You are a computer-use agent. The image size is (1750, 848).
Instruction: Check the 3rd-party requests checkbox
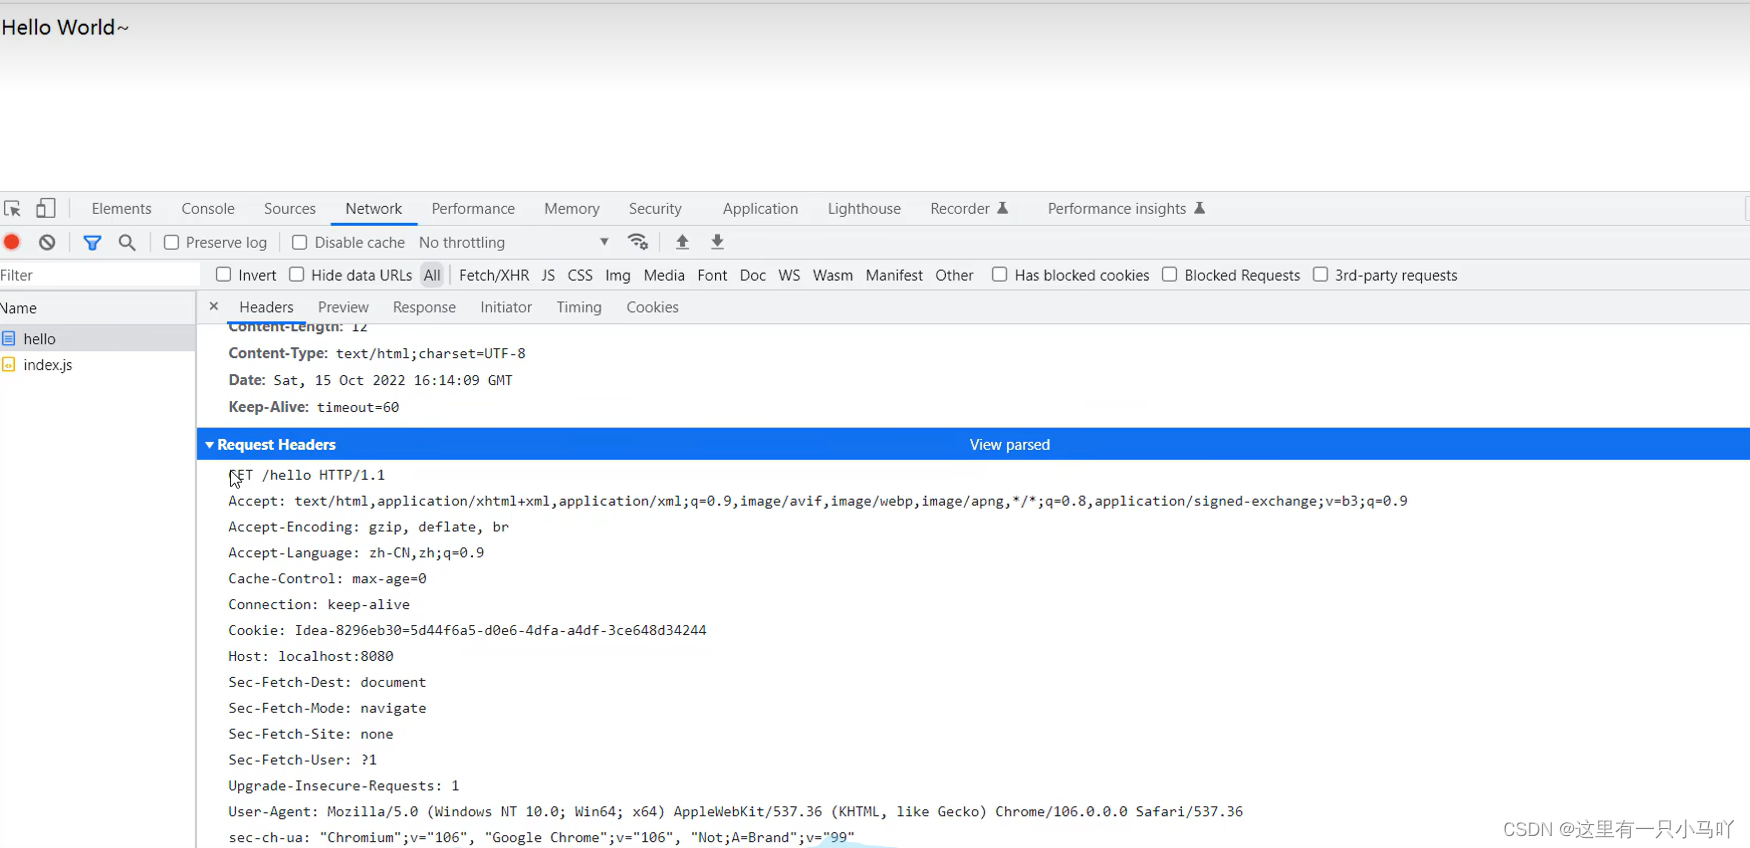[x=1320, y=274]
